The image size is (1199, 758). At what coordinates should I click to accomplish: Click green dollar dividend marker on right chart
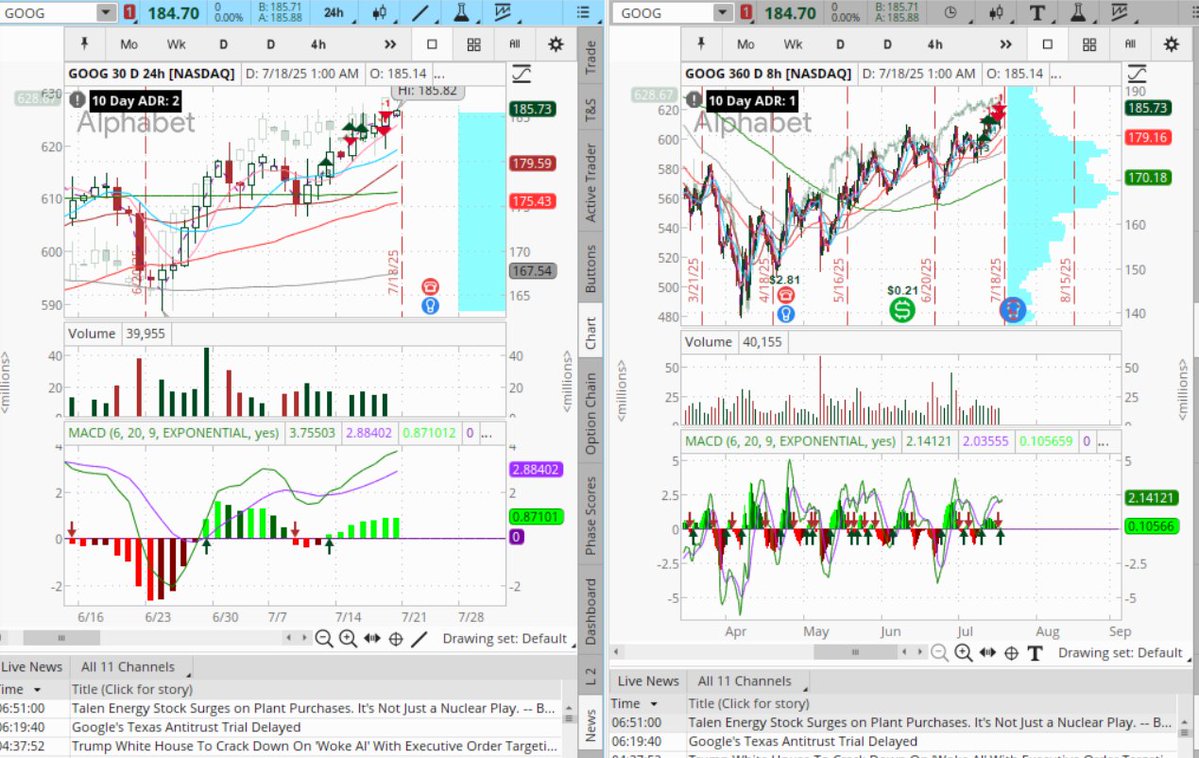point(902,310)
